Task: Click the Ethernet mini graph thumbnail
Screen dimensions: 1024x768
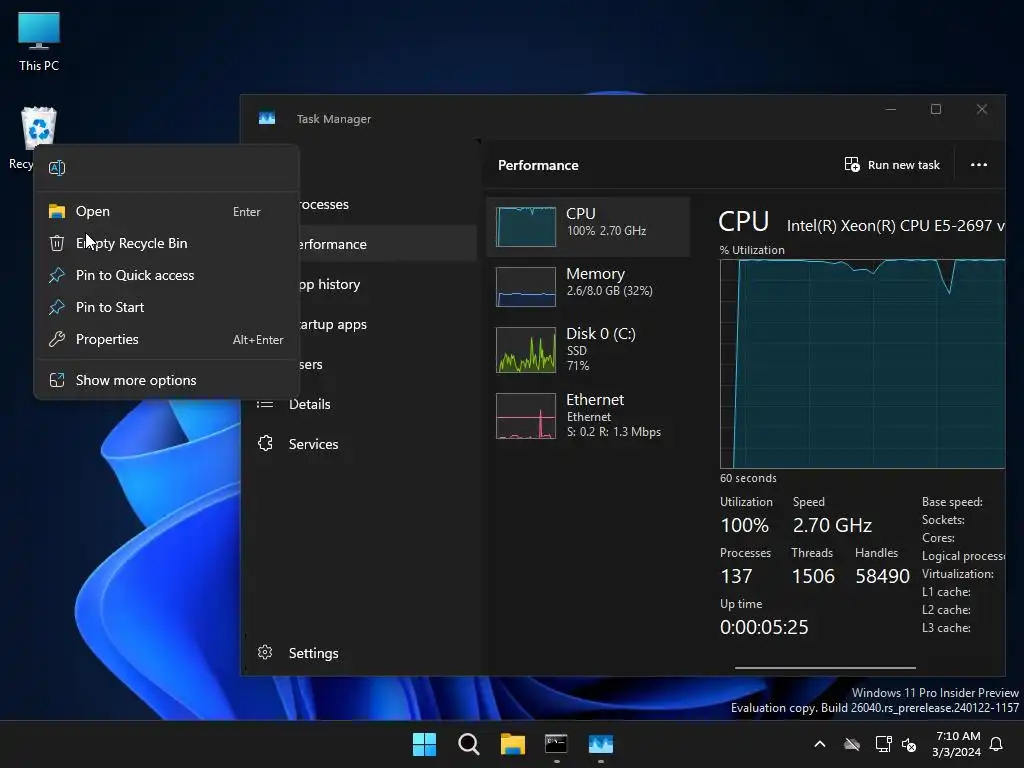Action: (x=526, y=416)
